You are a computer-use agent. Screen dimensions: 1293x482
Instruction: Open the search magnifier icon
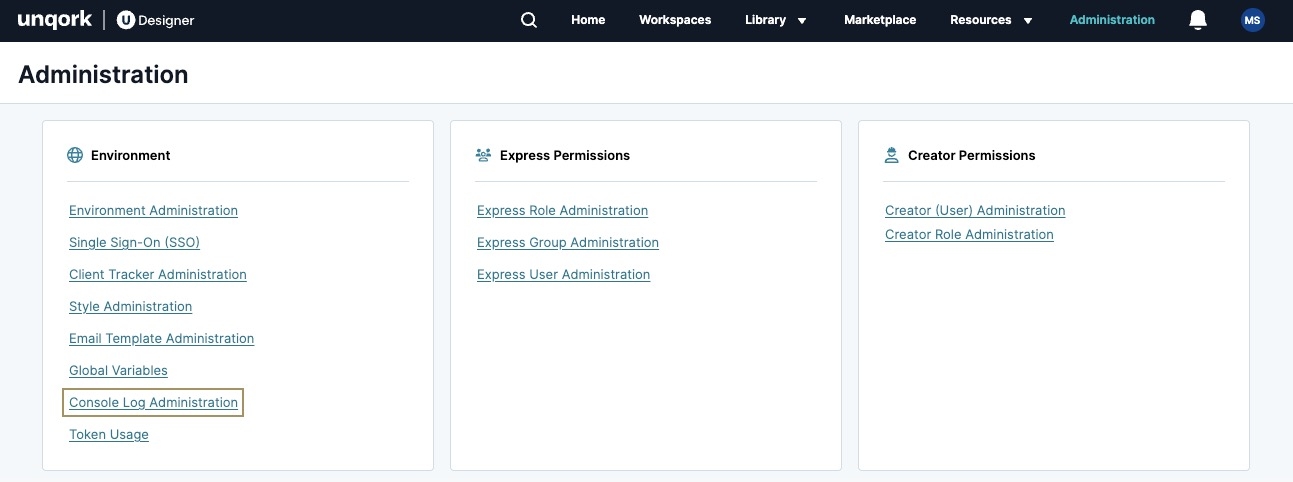(529, 20)
